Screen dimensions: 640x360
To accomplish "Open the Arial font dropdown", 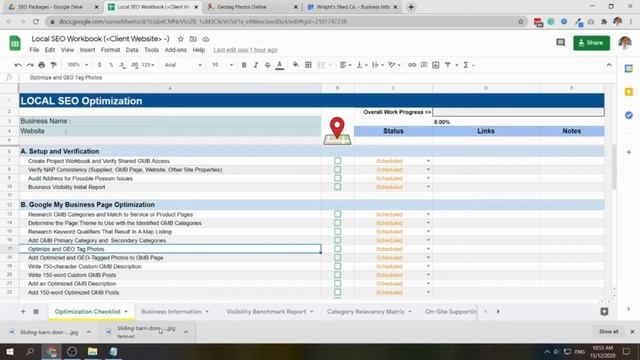I will coord(183,65).
